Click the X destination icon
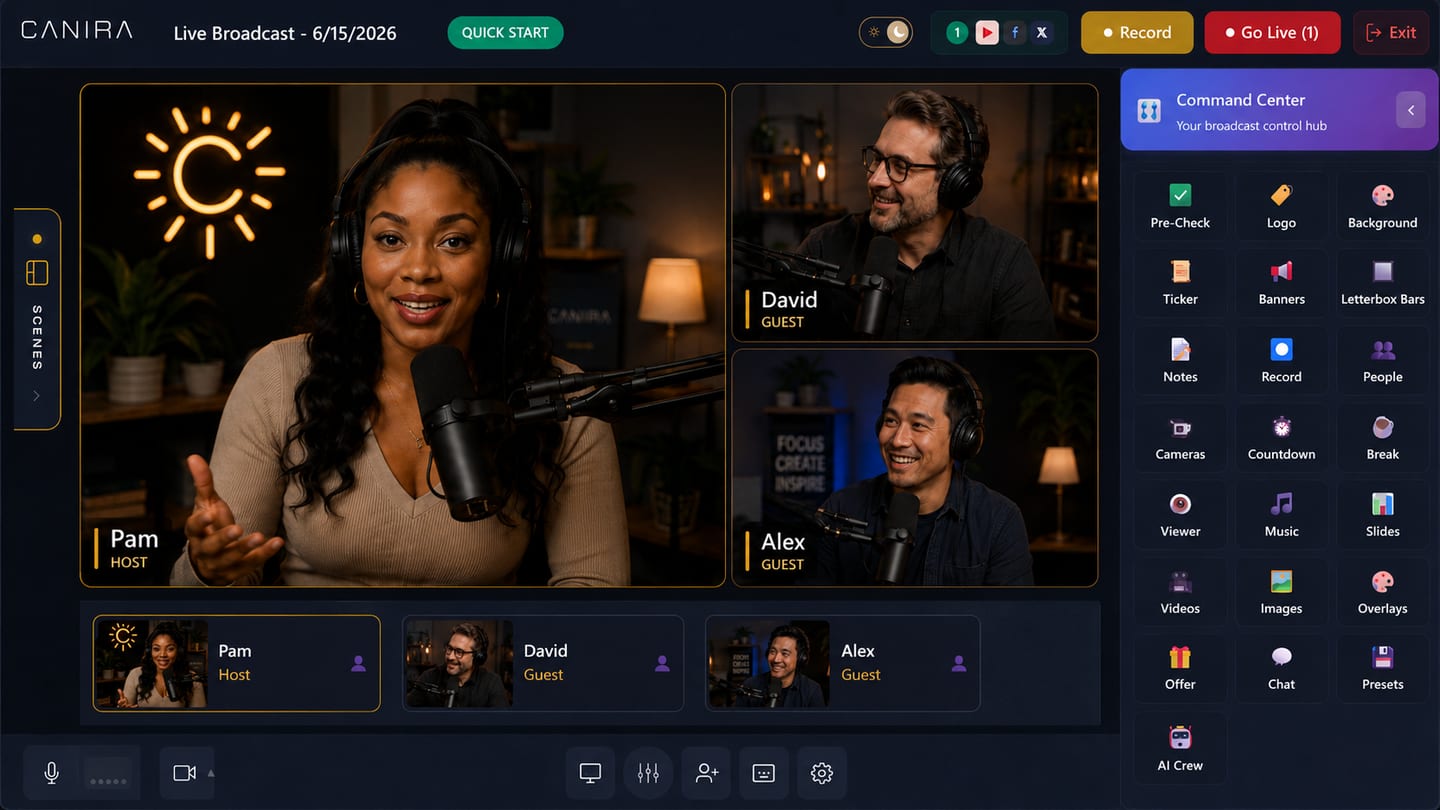Image resolution: width=1440 pixels, height=810 pixels. point(1042,33)
